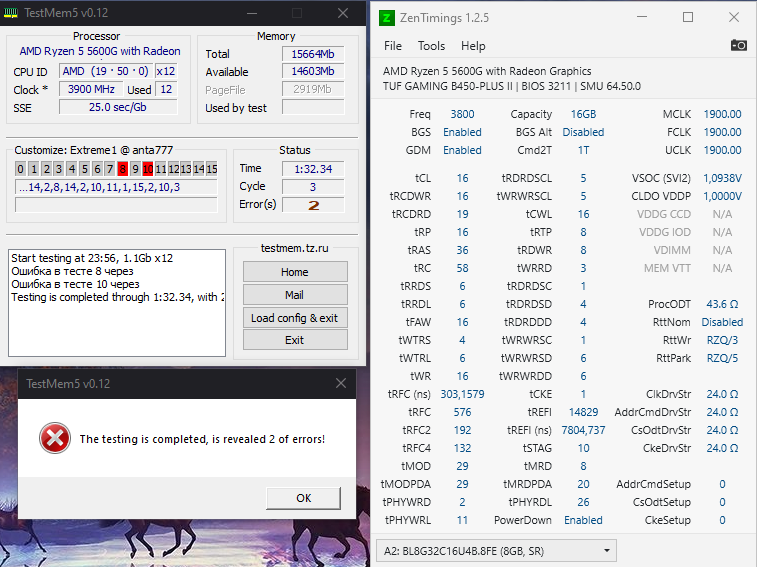Click the Cmd2T value 1T
Image resolution: width=757 pixels, height=567 pixels.
583,150
